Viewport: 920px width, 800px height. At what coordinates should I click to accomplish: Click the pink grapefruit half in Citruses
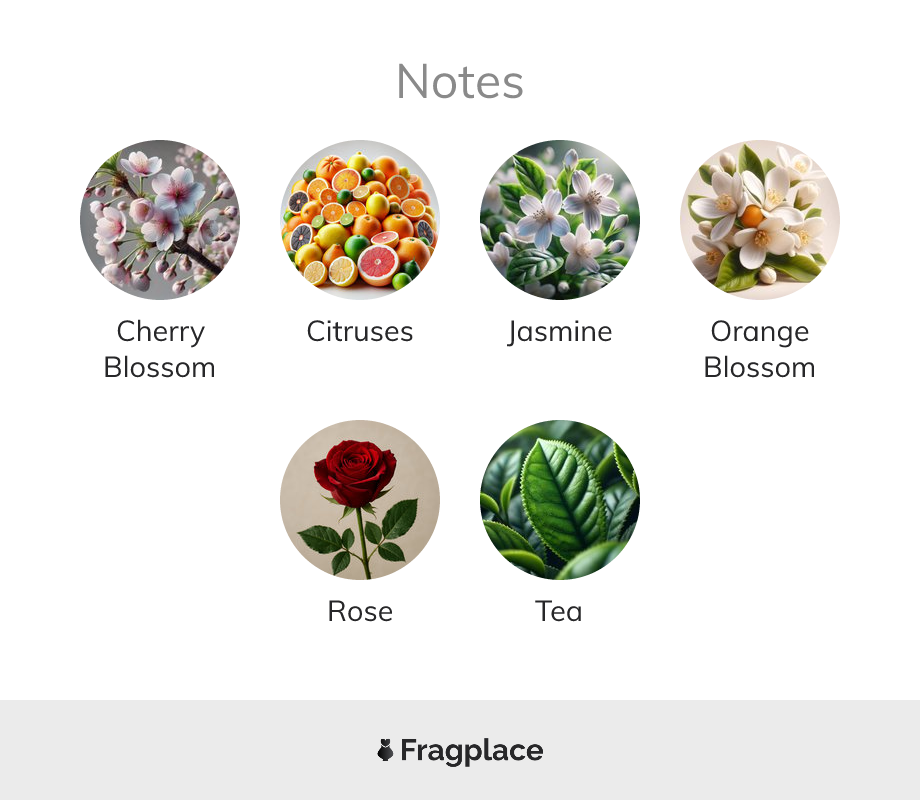point(378,265)
